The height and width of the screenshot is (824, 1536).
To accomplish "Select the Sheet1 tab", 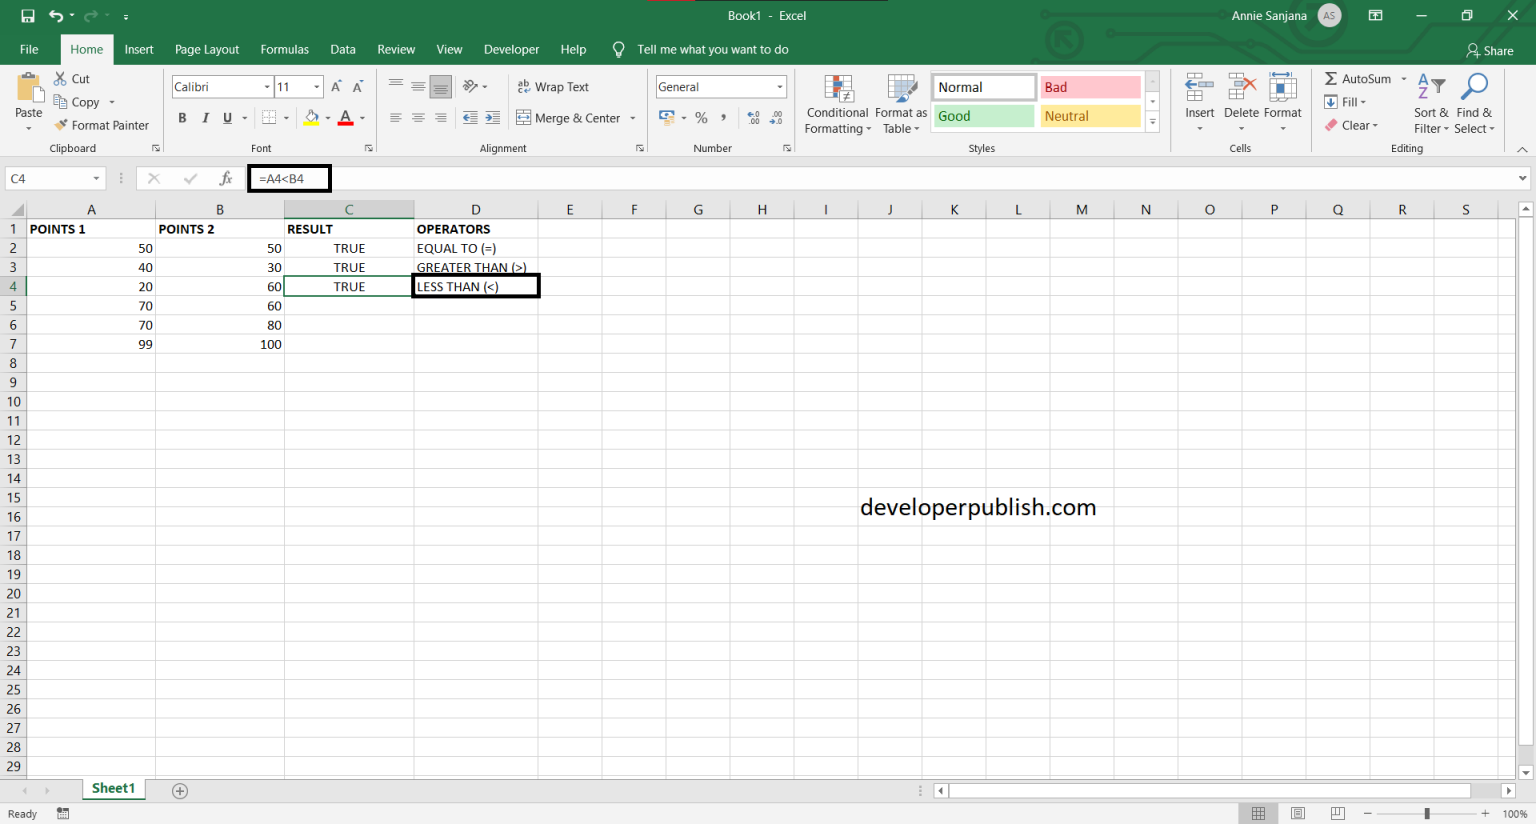I will coord(113,789).
